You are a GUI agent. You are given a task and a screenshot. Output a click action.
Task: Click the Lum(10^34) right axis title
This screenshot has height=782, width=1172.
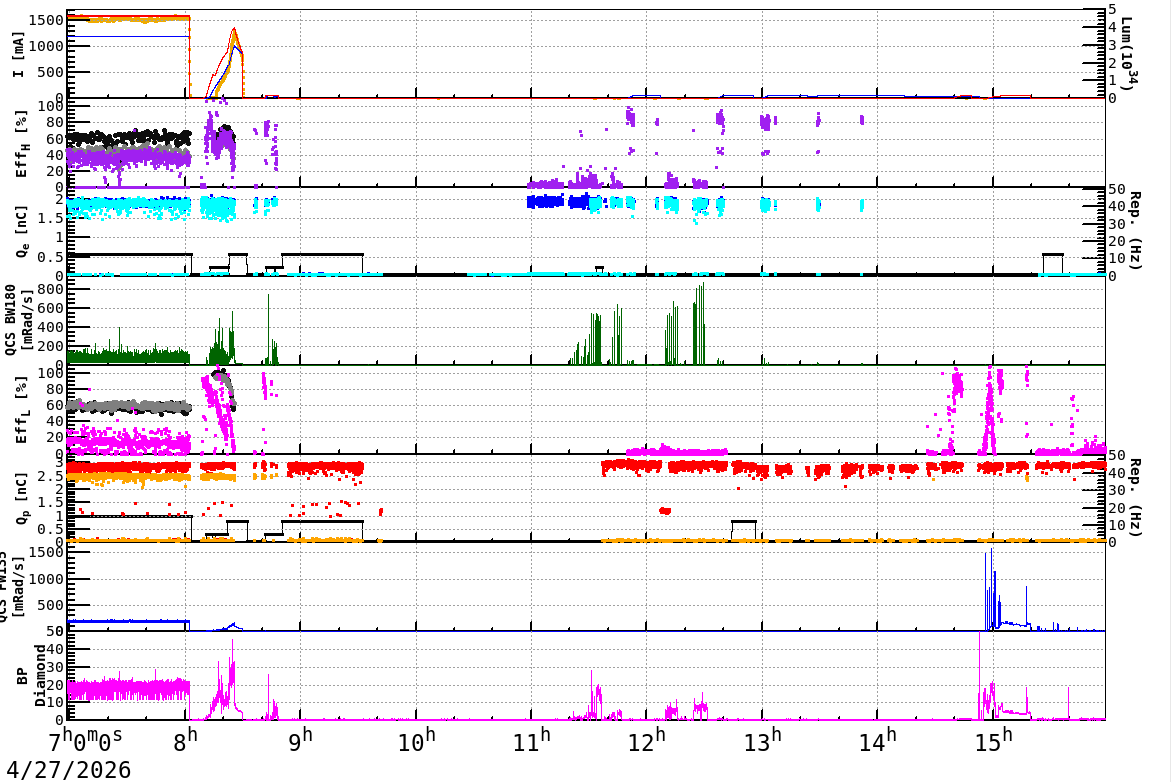pos(1128,52)
